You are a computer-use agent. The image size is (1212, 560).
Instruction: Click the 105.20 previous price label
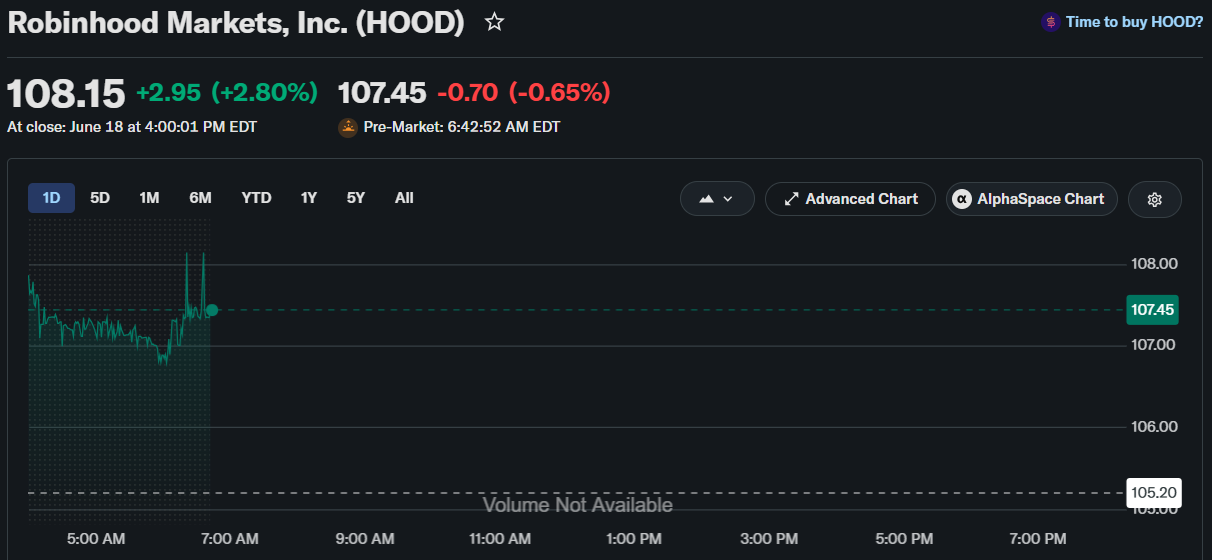[1152, 492]
